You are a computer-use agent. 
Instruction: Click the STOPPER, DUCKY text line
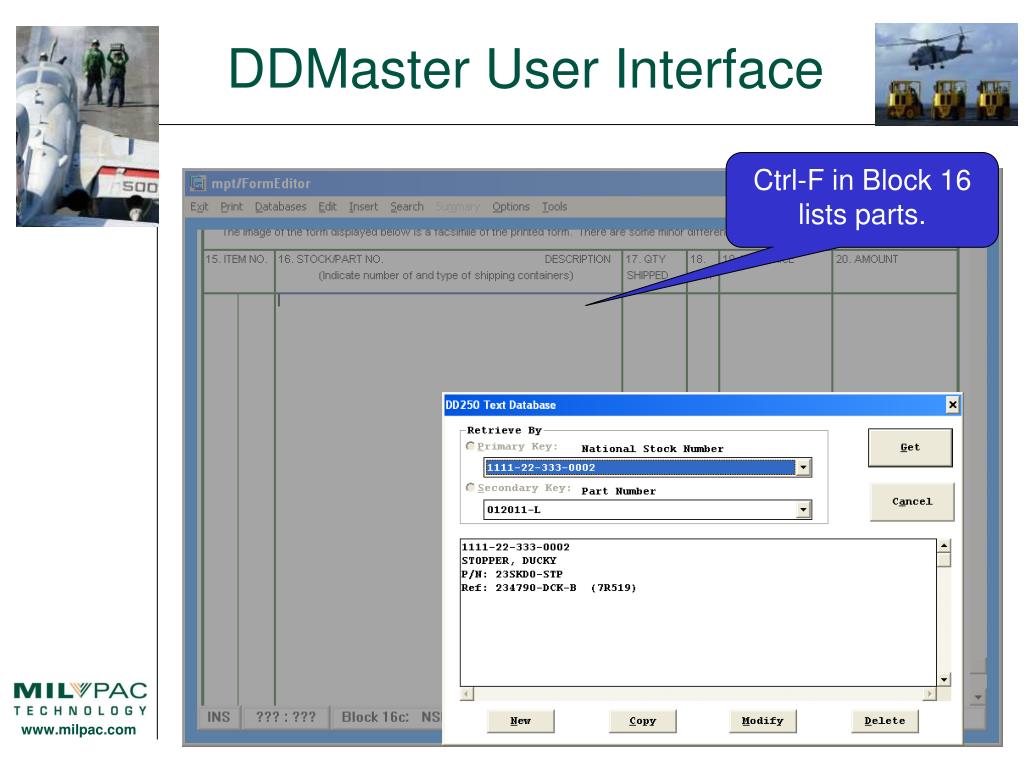coord(509,560)
